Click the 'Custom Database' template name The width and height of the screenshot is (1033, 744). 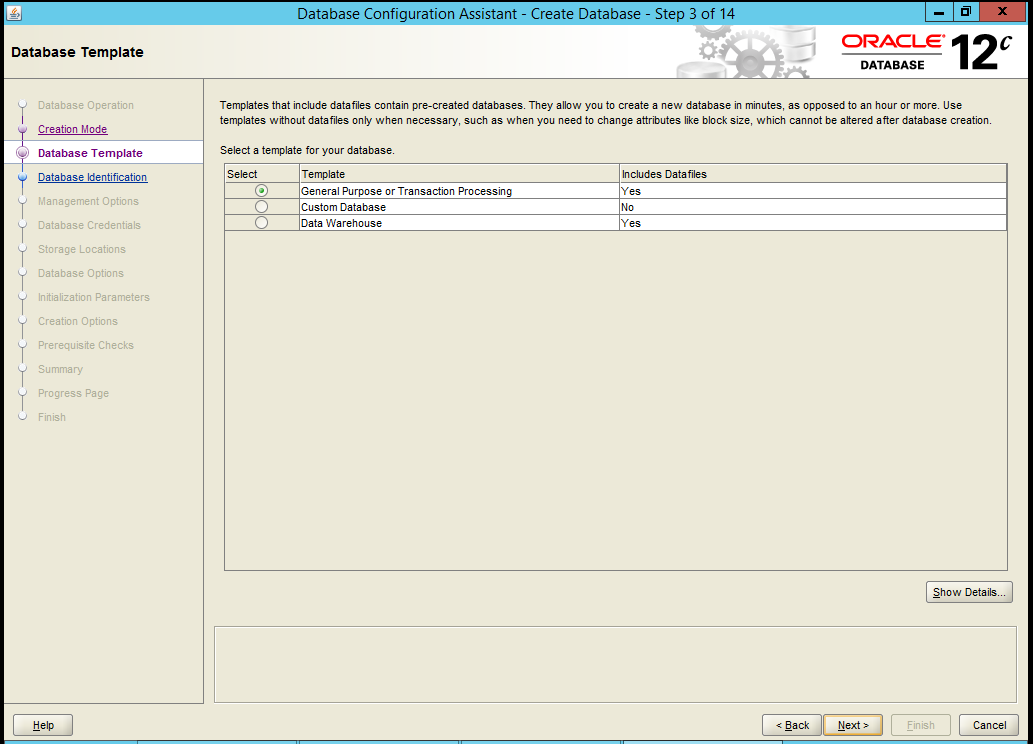(343, 207)
